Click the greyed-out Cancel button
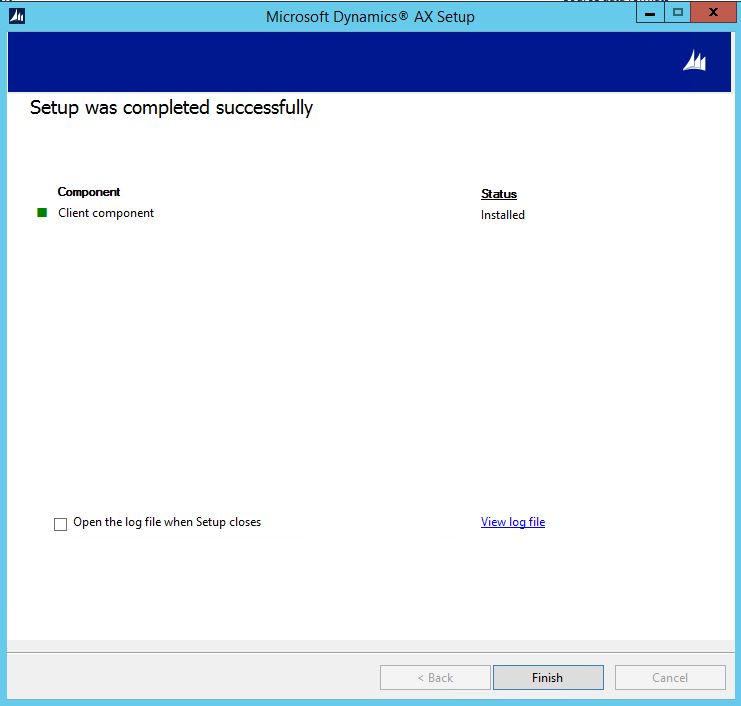 pyautogui.click(x=670, y=677)
